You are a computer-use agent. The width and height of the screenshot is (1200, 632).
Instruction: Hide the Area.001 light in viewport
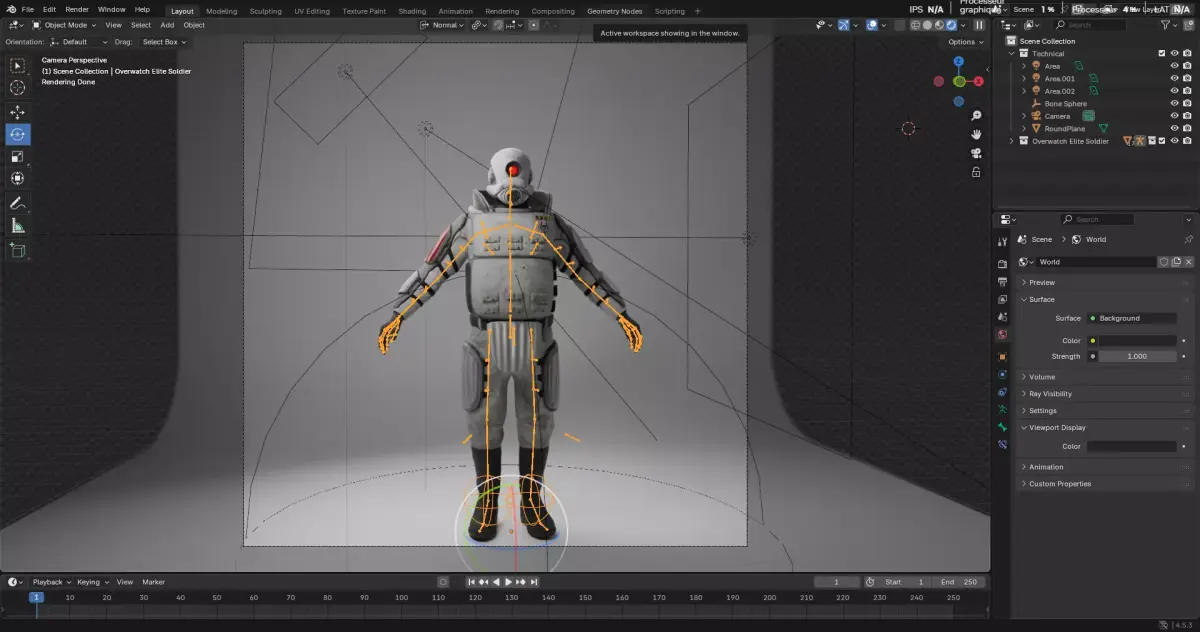click(1174, 78)
